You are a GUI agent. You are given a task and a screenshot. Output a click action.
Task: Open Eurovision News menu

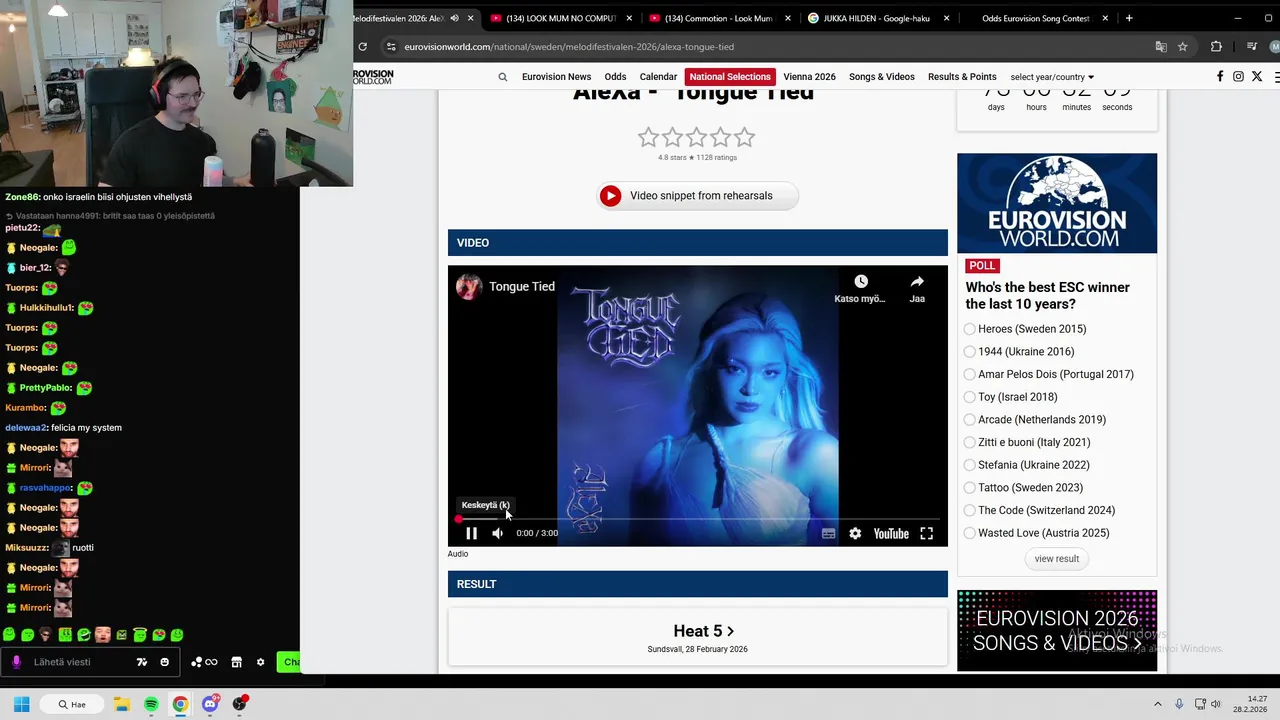coord(556,77)
